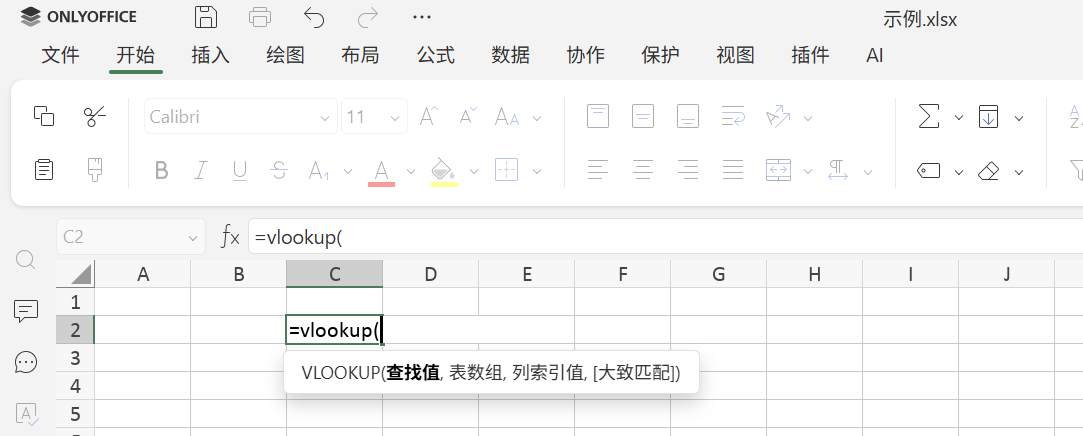
Task: Click the Insert Function fx icon
Action: pos(230,237)
